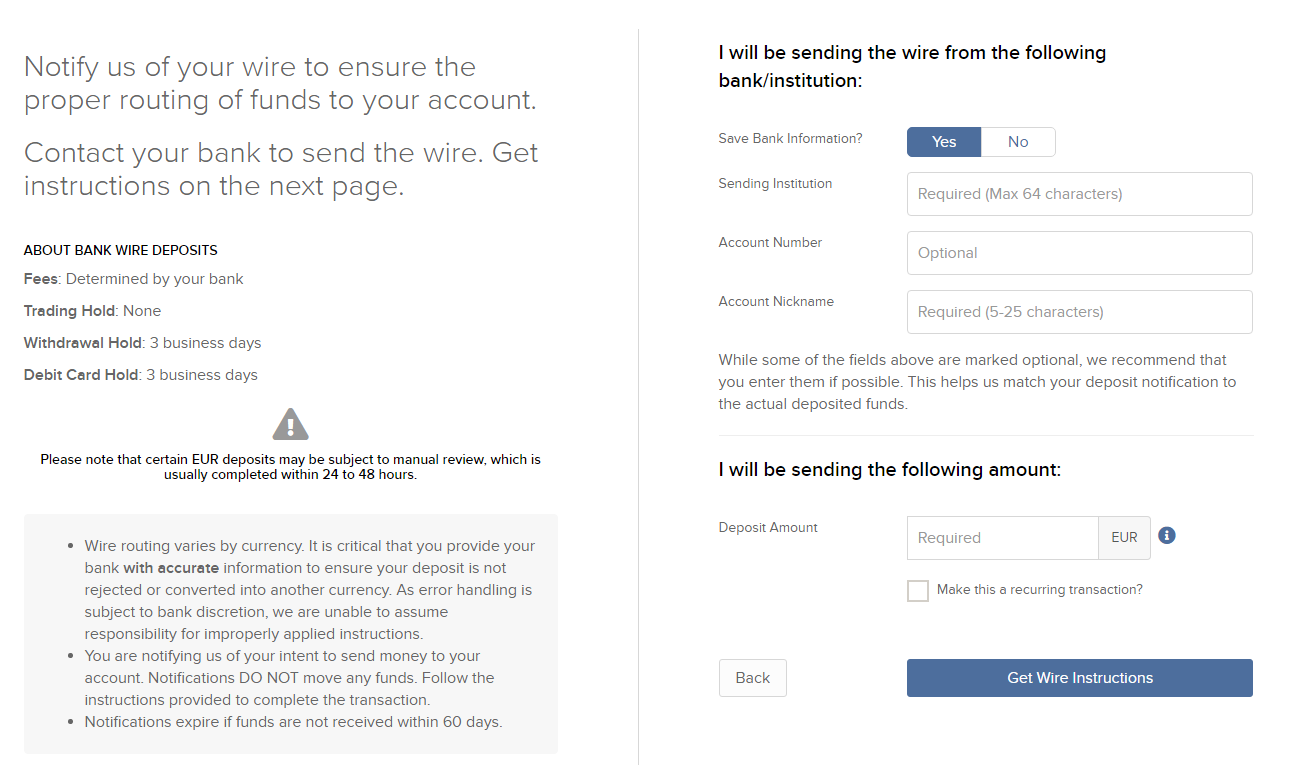
Task: Click the info icon beside Deposit Amount
Action: click(1167, 536)
